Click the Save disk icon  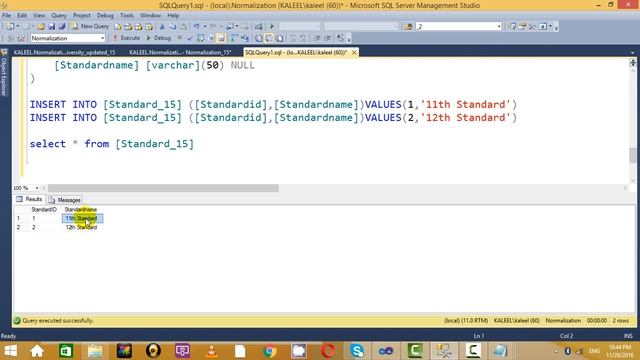(x=52, y=27)
